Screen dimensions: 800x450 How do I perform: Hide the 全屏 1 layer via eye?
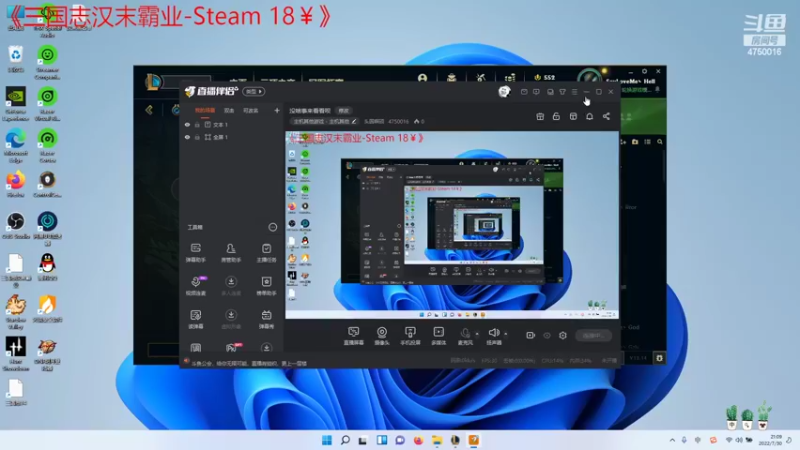pos(187,137)
